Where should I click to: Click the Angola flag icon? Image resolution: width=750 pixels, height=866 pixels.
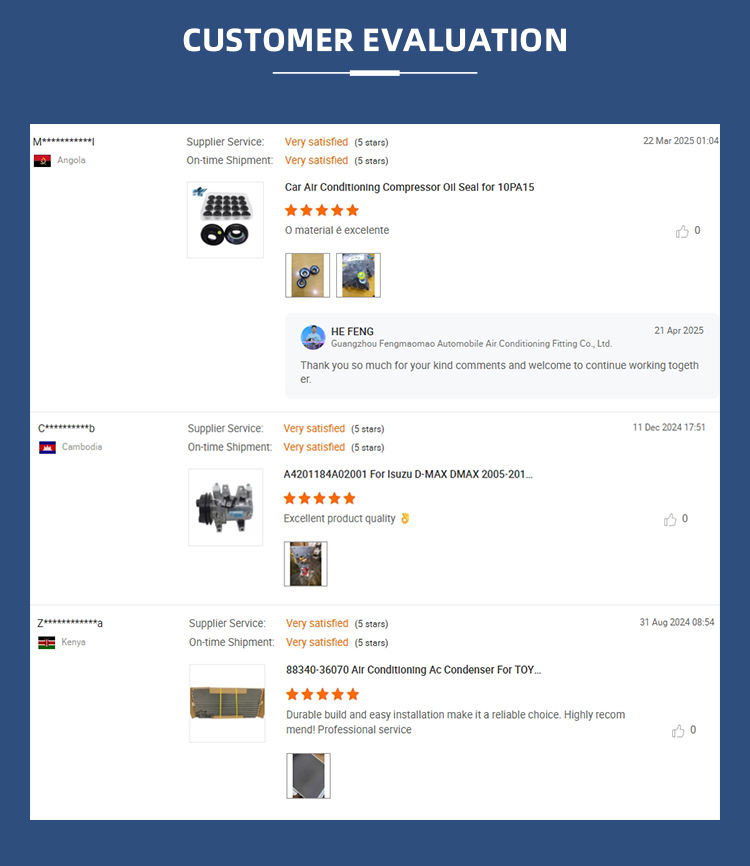click(43, 161)
